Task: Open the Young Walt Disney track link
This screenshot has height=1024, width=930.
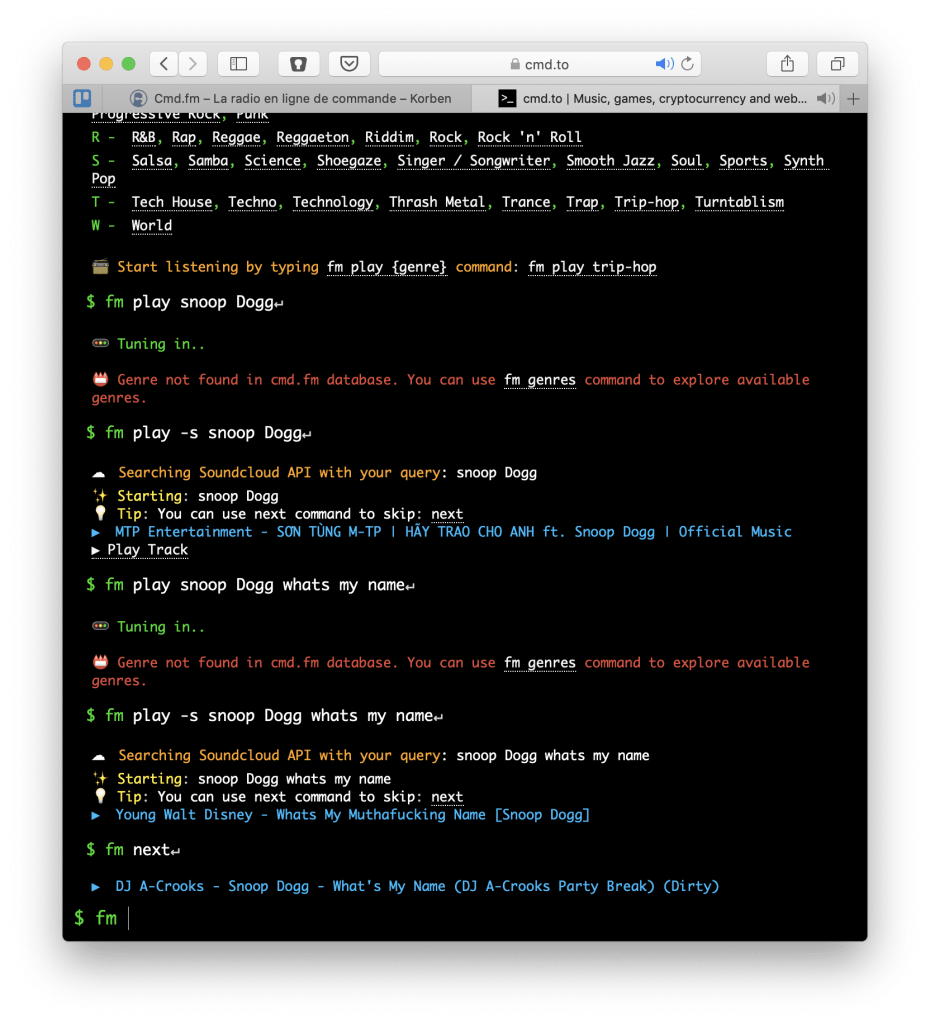Action: click(x=353, y=815)
